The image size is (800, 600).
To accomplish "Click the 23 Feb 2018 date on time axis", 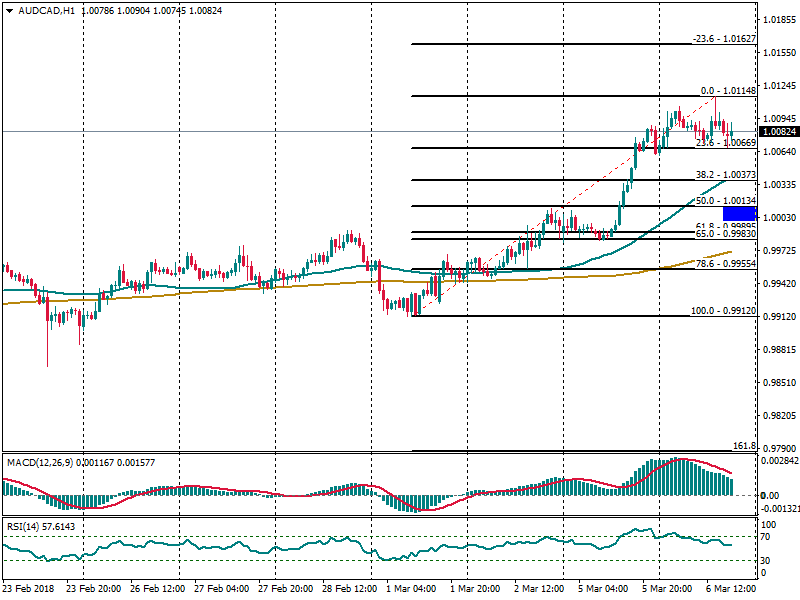I will coord(26,589).
